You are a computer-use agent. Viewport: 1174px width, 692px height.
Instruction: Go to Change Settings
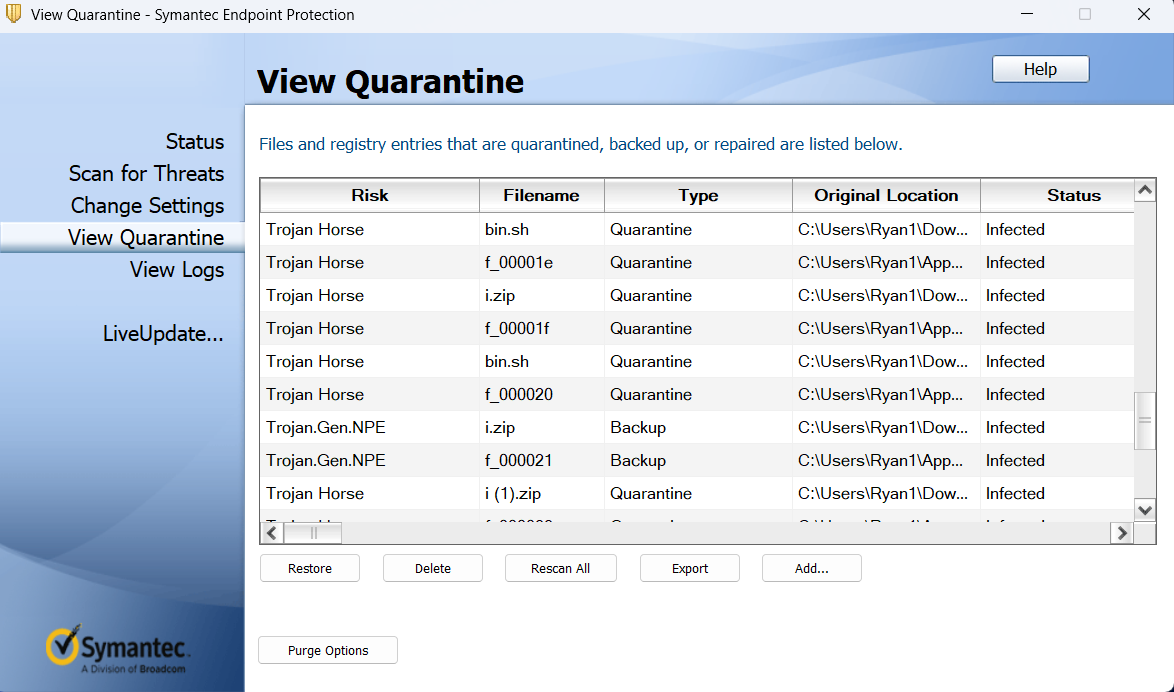click(x=147, y=206)
